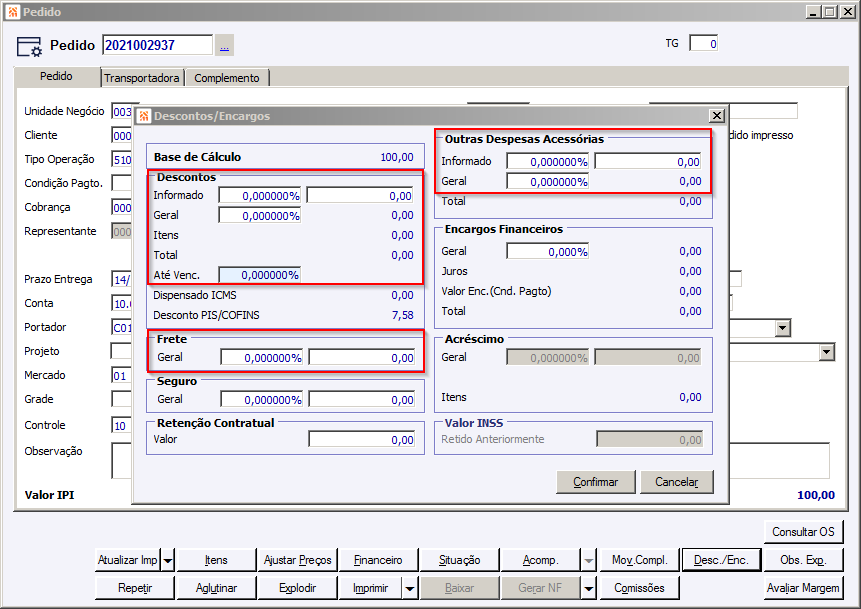The width and height of the screenshot is (861, 609).
Task: Expand the Imprimir dropdown arrow
Action: (410, 589)
